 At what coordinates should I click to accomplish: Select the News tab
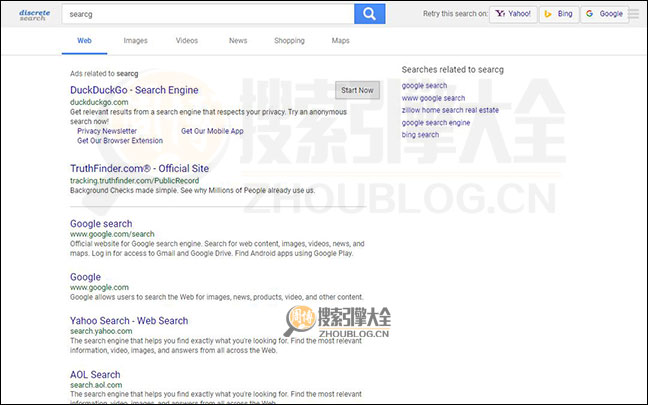tap(237, 41)
